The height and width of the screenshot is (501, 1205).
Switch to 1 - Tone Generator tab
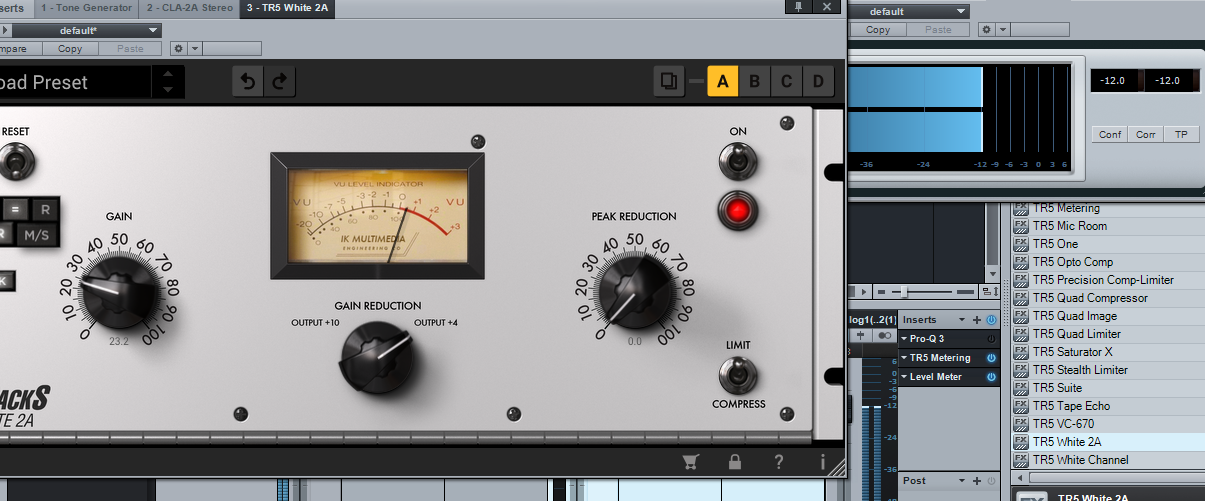point(86,7)
